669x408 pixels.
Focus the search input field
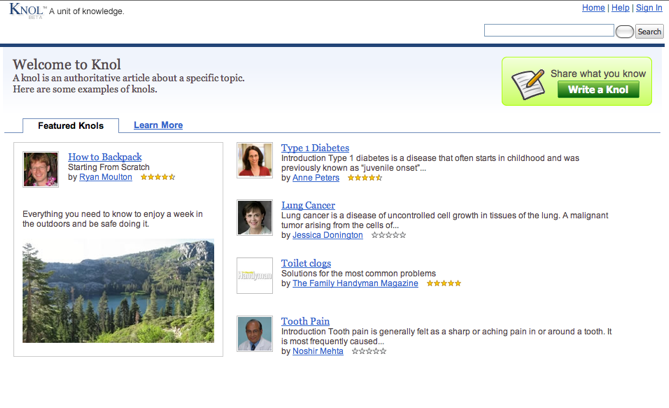(549, 30)
